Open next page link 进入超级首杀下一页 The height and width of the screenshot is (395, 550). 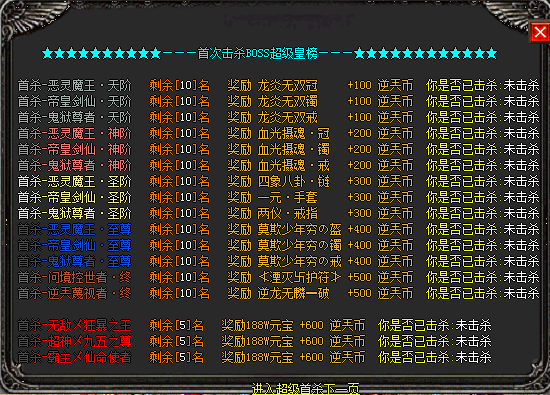coord(306,389)
